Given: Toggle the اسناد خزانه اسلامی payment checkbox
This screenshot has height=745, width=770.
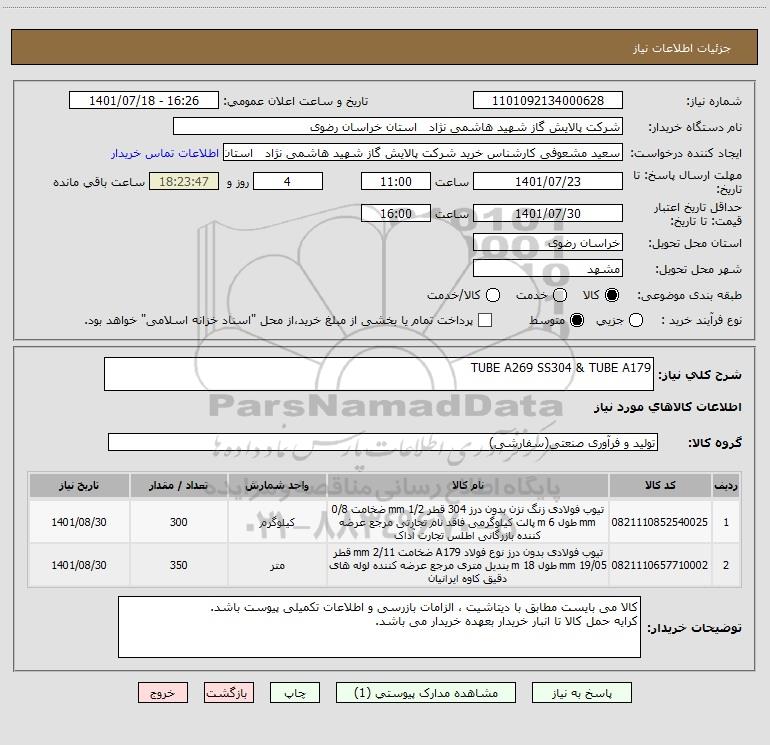Looking at the screenshot, I should point(485,320).
